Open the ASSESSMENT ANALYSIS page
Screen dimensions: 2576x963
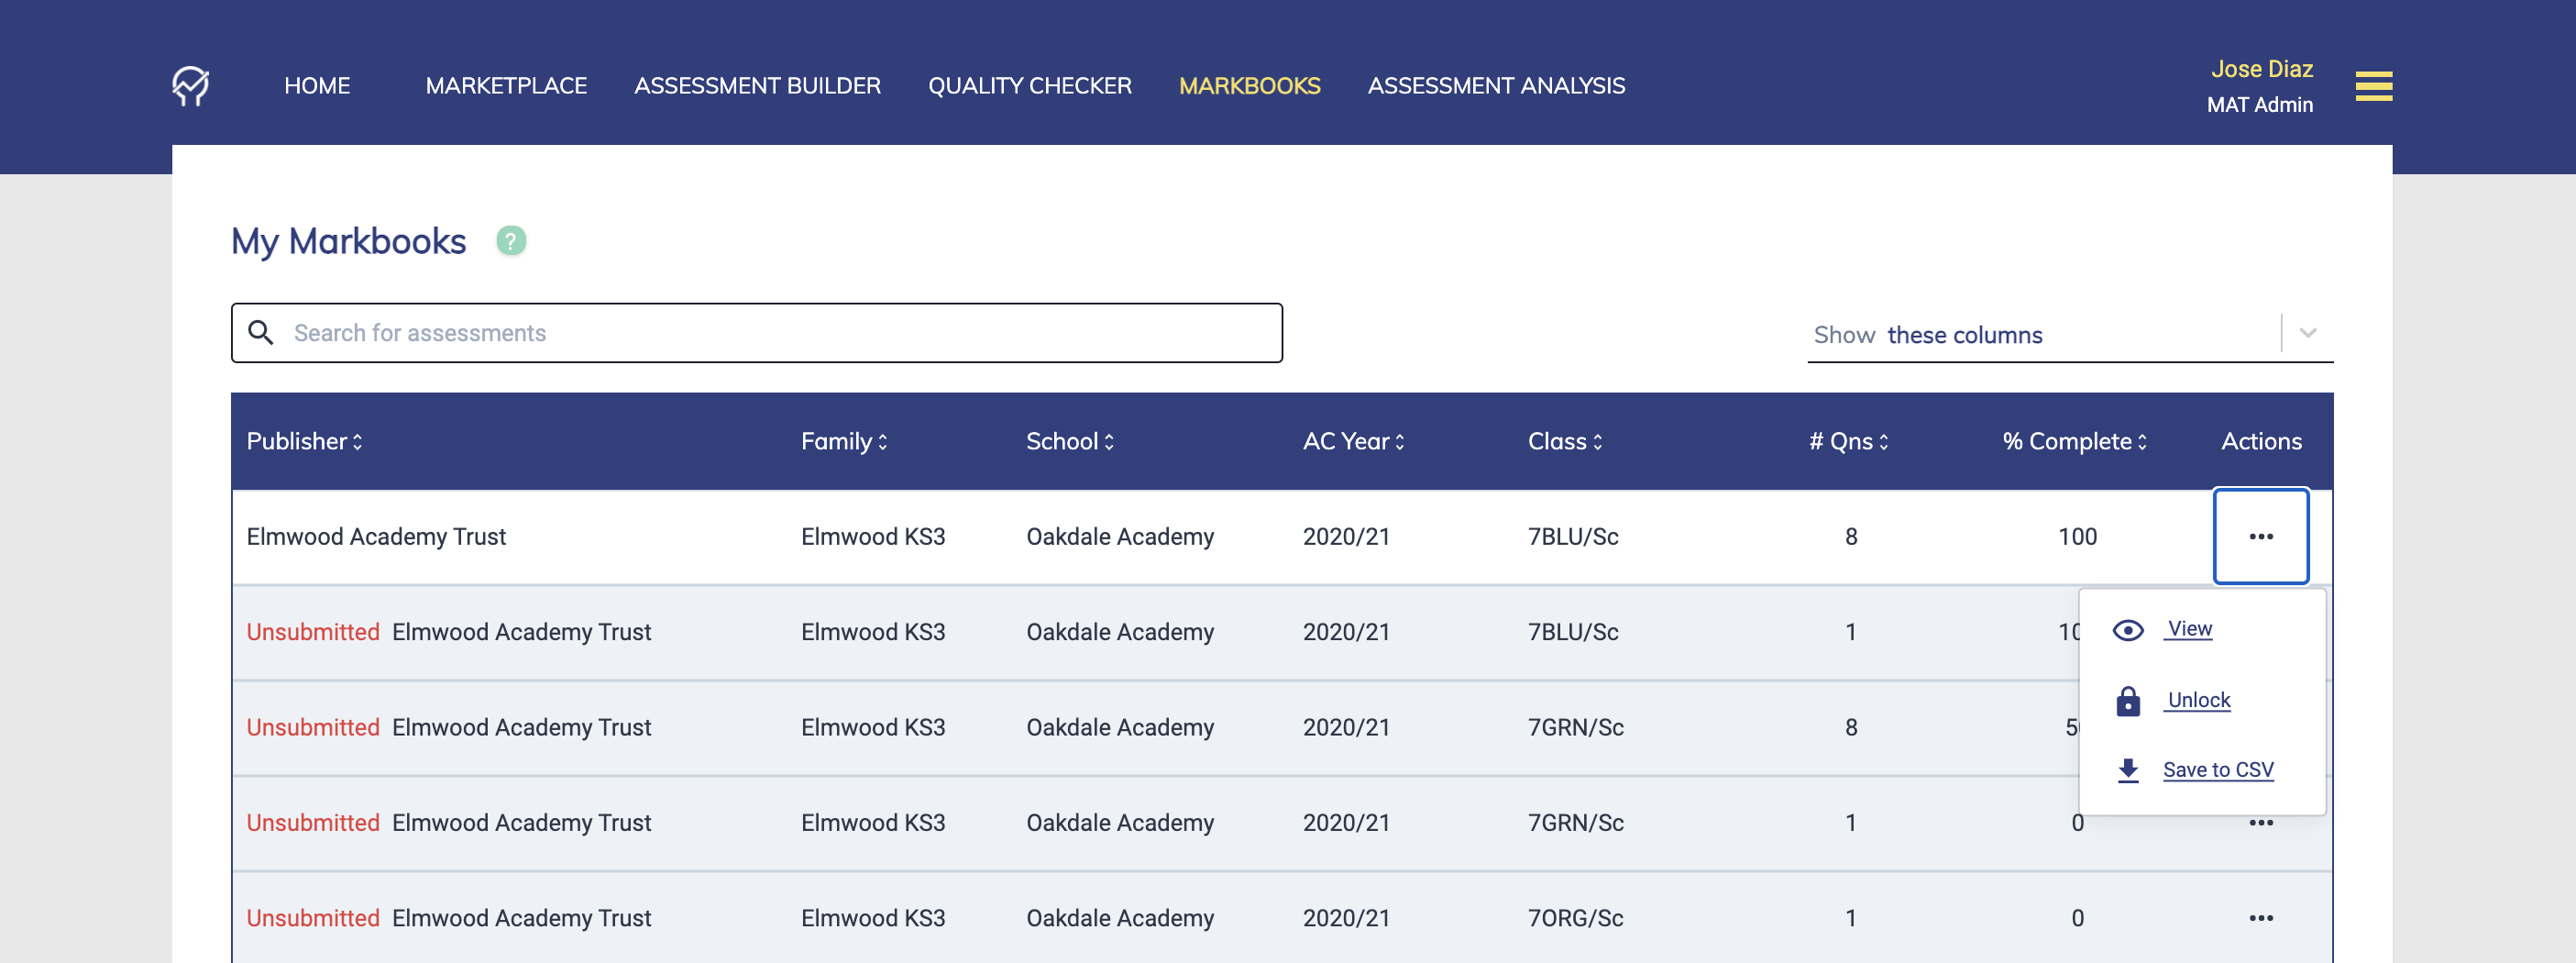click(x=1495, y=86)
